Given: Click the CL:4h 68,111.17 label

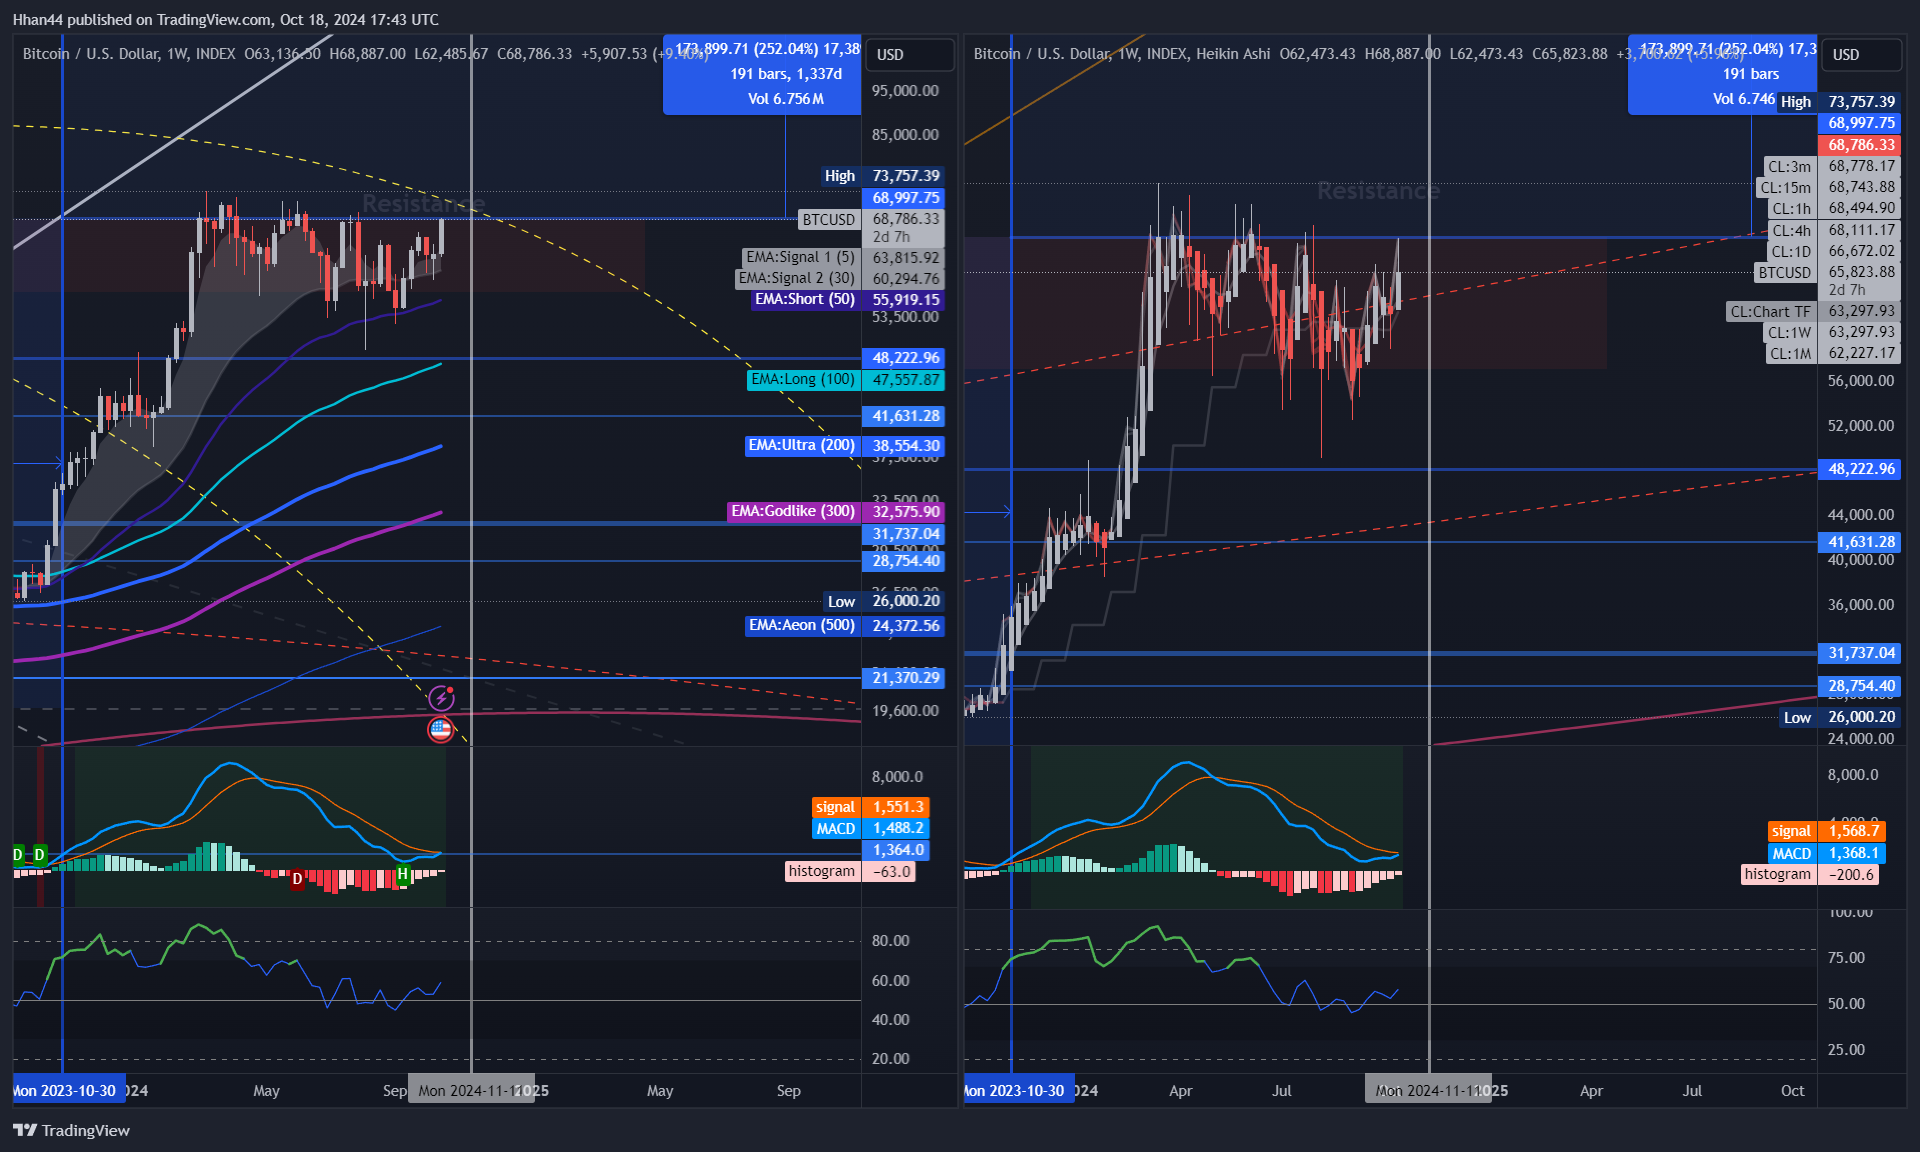Looking at the screenshot, I should pyautogui.click(x=1833, y=230).
